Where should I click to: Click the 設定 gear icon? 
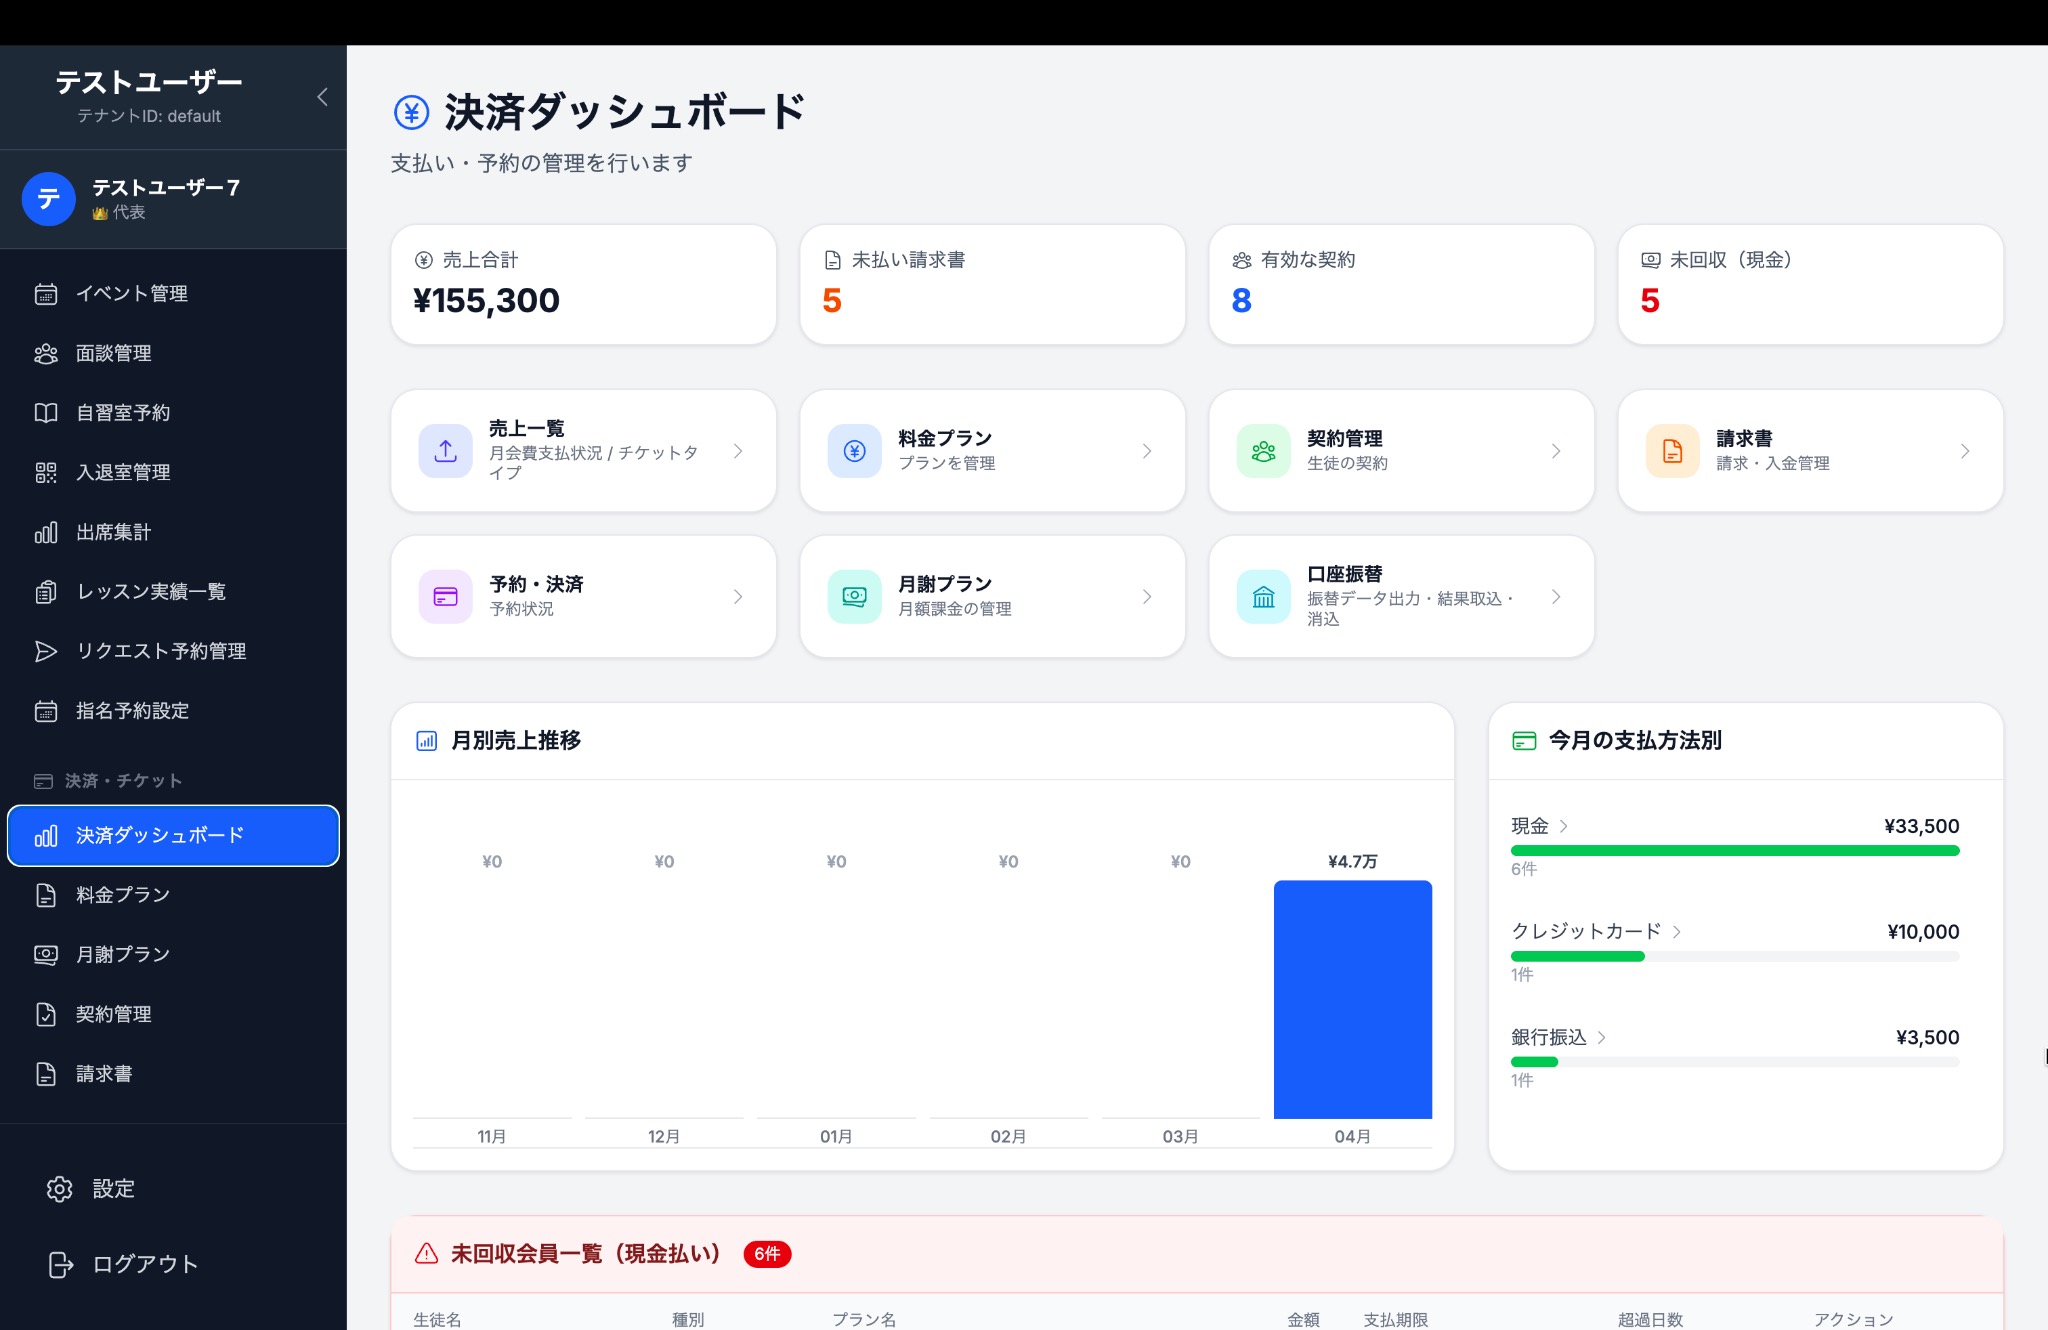point(58,1189)
